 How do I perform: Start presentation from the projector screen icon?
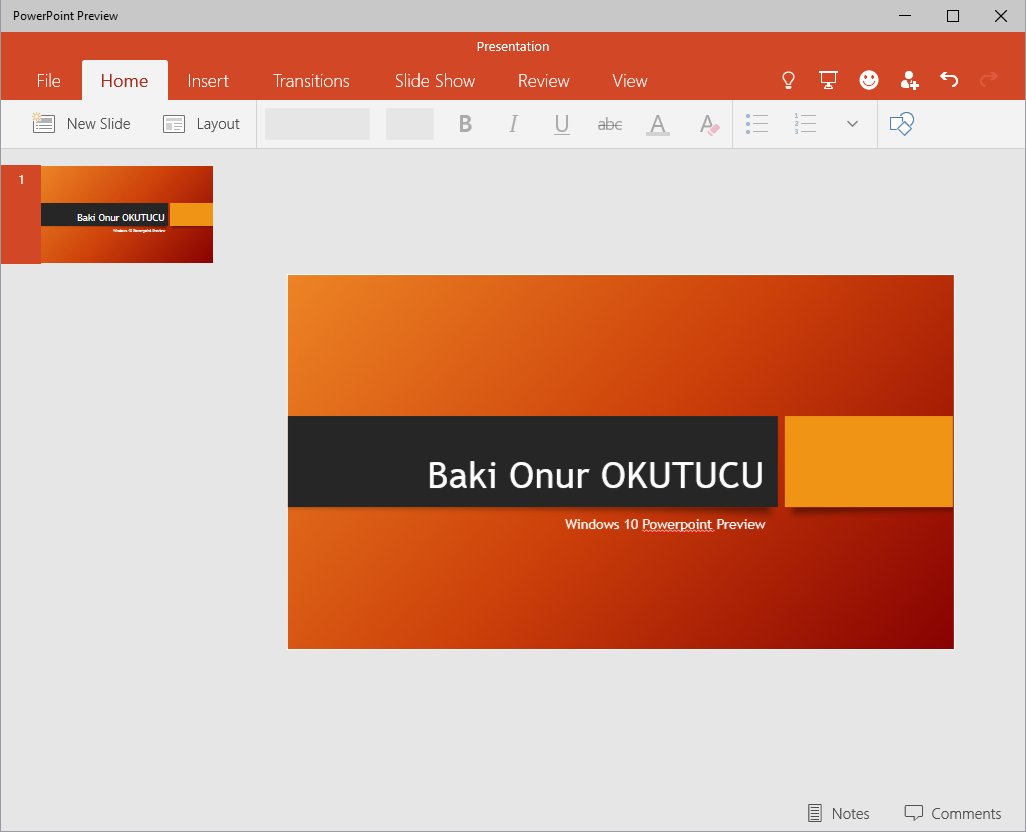(x=828, y=80)
